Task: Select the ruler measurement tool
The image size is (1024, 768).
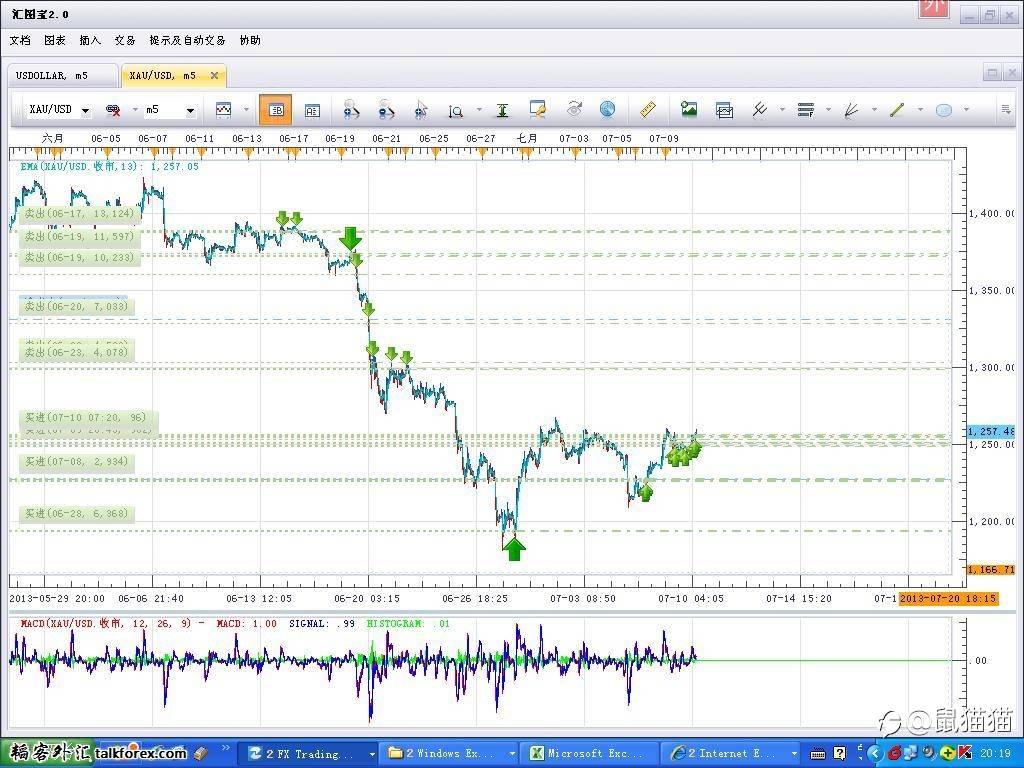Action: pyautogui.click(x=648, y=109)
